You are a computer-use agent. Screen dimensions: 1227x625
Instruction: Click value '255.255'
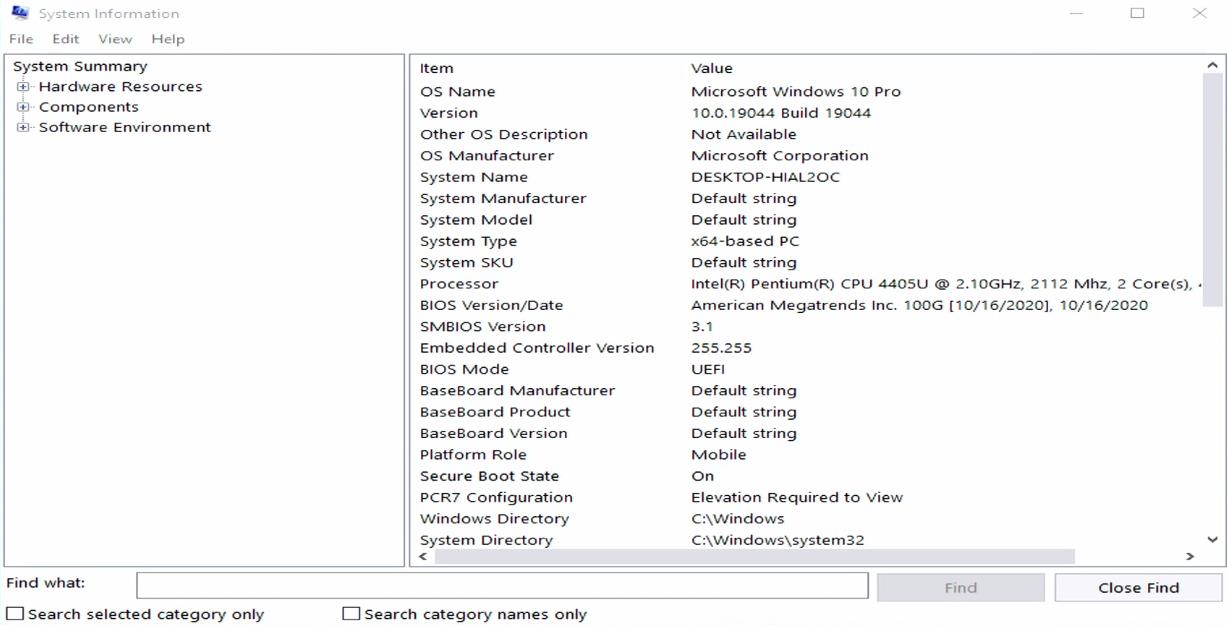[x=721, y=348]
